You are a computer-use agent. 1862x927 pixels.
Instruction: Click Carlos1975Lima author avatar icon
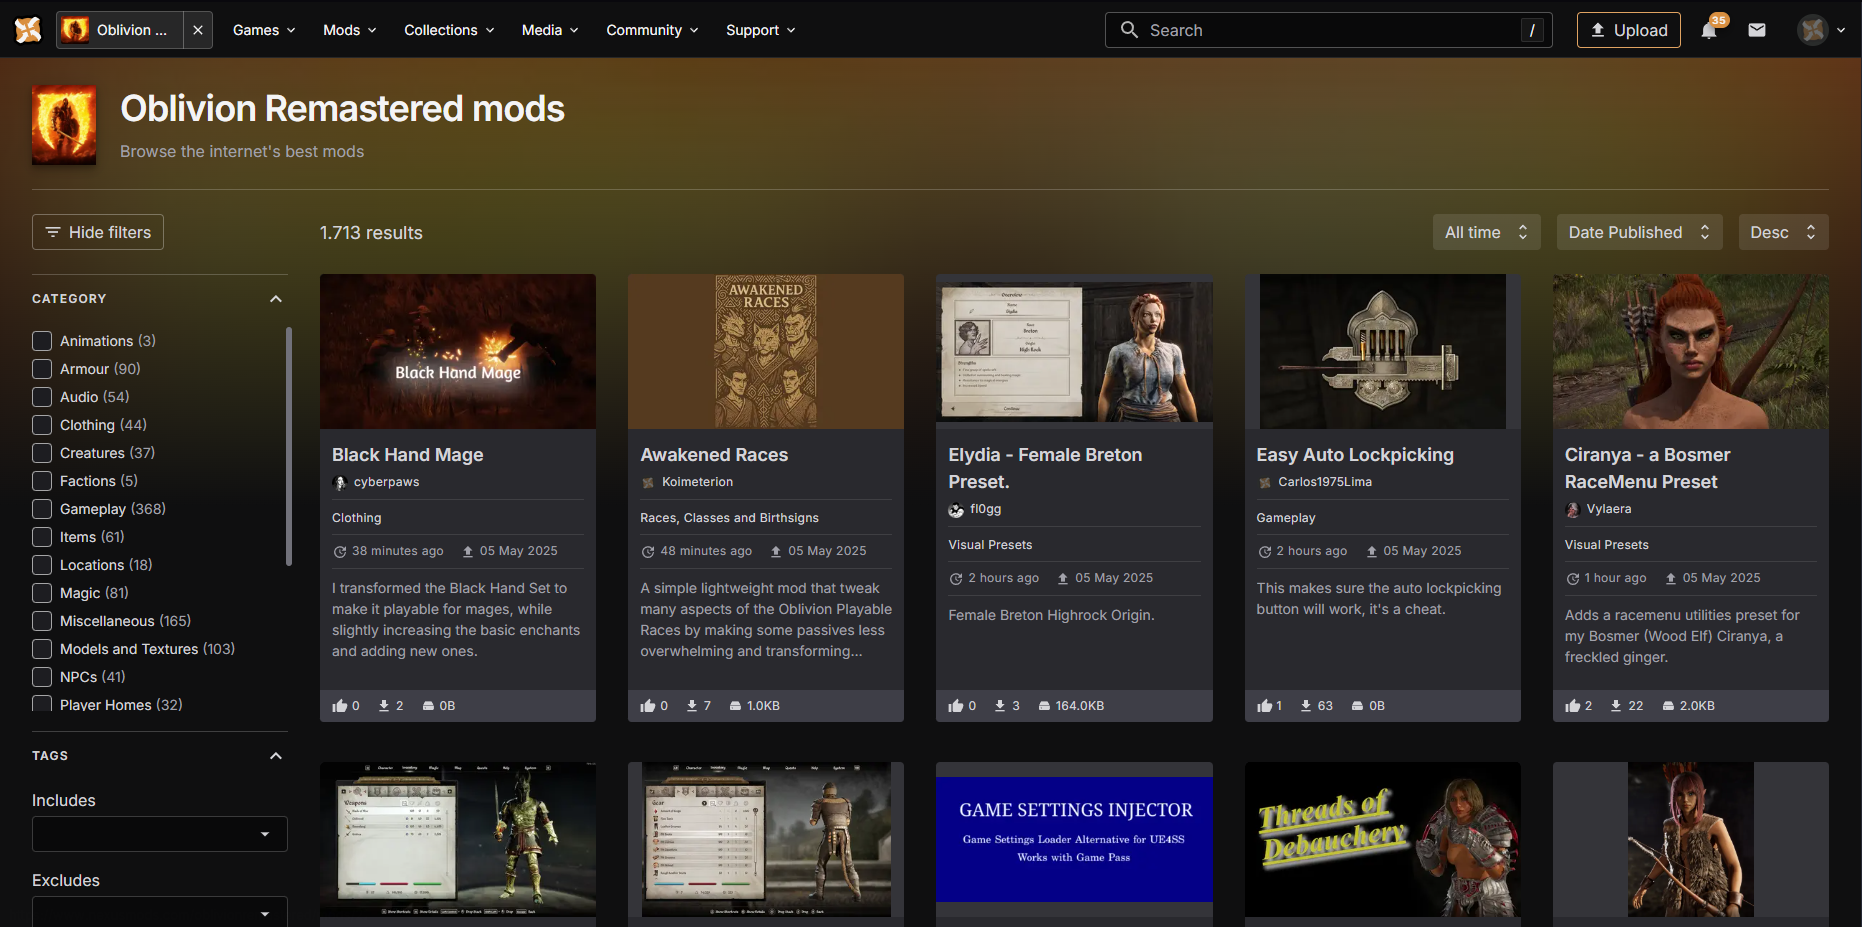[1264, 482]
